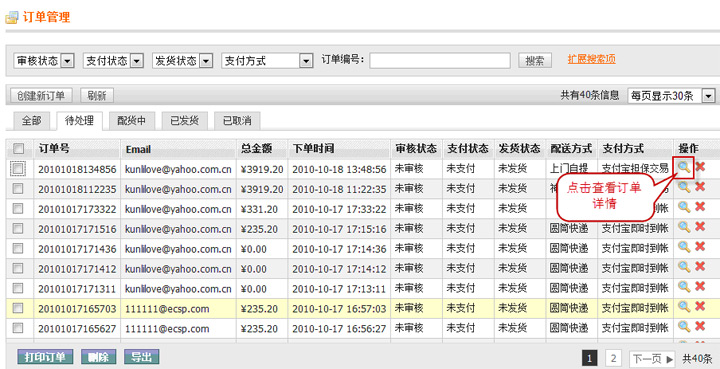Delete order 20101018134856 with red X
The width and height of the screenshot is (720, 369).
pyautogui.click(x=700, y=167)
